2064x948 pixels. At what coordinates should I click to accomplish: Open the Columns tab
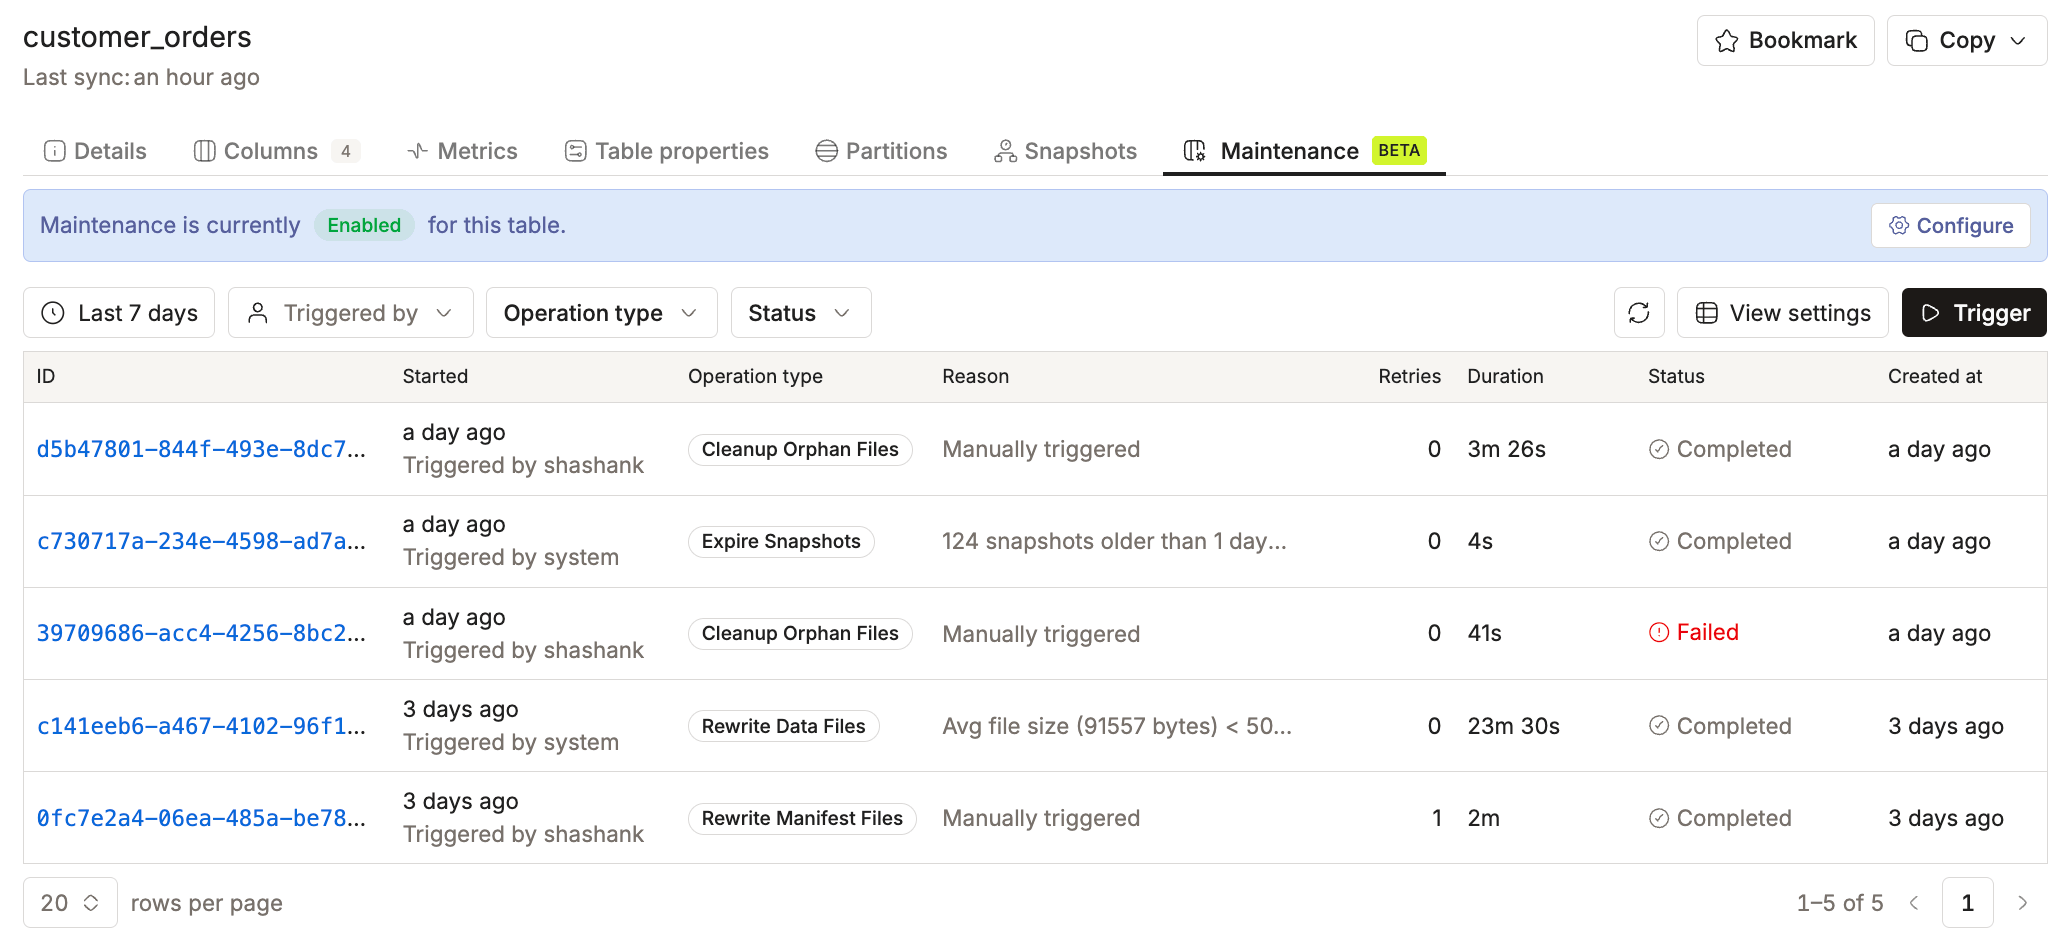[x=277, y=151]
